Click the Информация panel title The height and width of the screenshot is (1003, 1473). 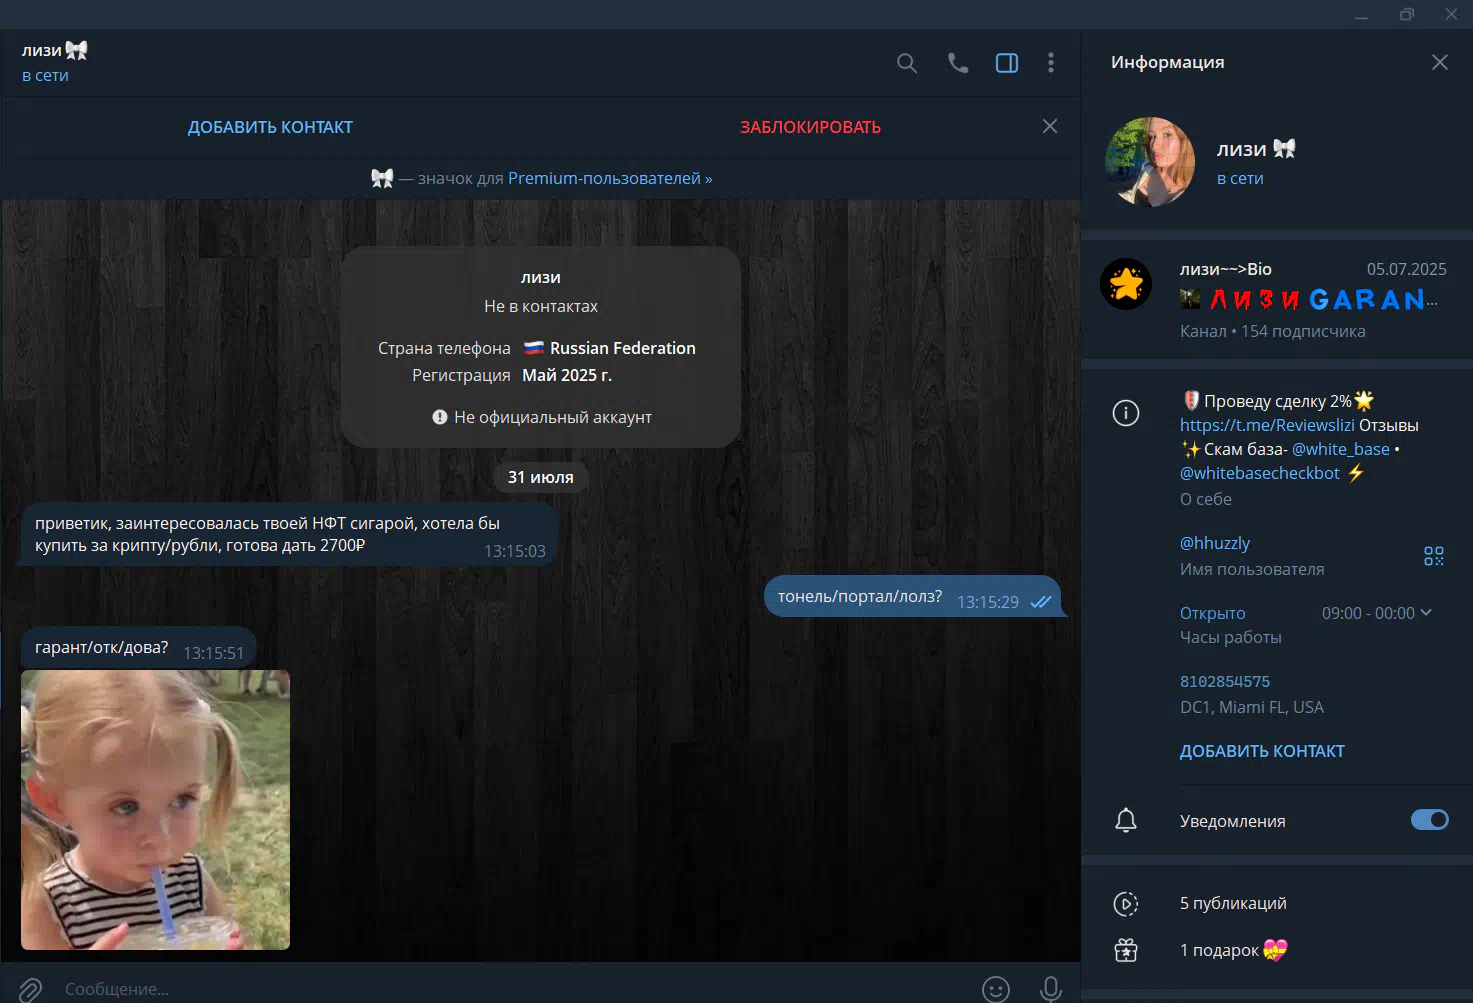coord(1168,62)
